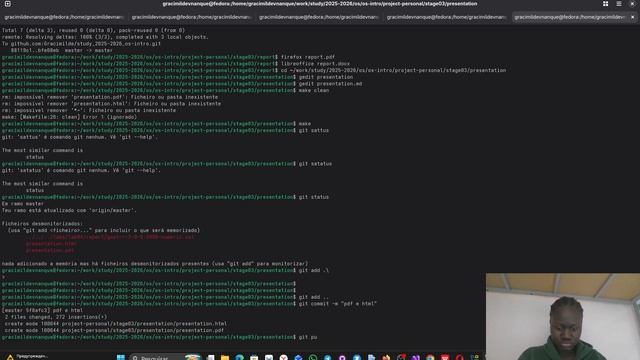Close the active terminal tab
The image size is (640, 360).
[633, 17]
